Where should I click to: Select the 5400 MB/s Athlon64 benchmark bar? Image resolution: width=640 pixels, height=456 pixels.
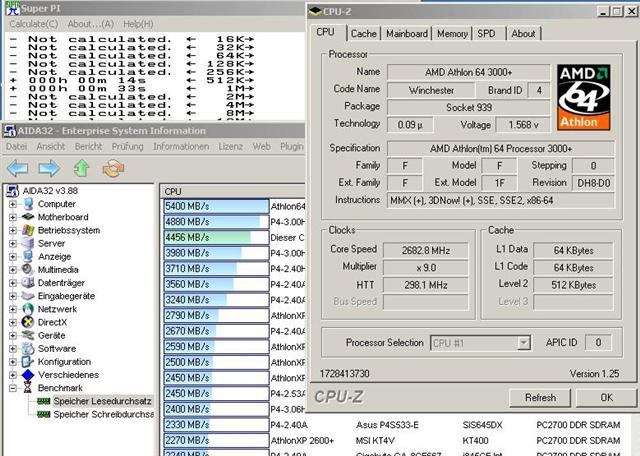216,206
